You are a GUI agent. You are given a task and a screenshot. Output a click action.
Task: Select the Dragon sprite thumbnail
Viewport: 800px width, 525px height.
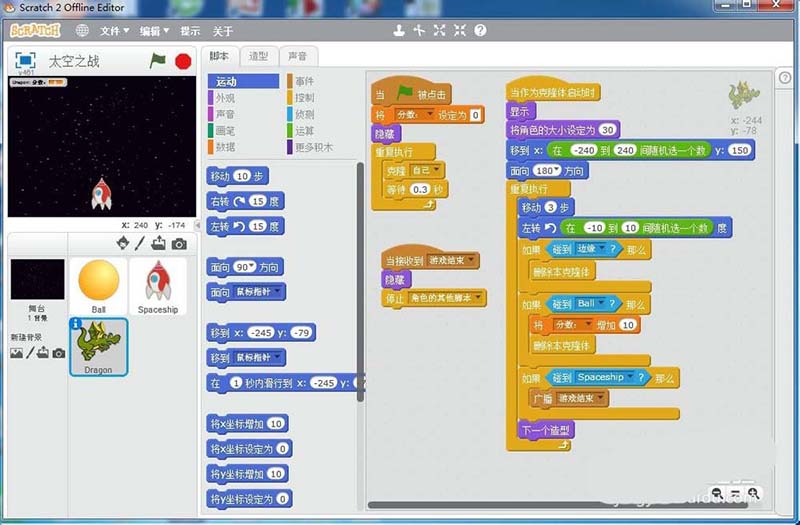click(x=98, y=347)
